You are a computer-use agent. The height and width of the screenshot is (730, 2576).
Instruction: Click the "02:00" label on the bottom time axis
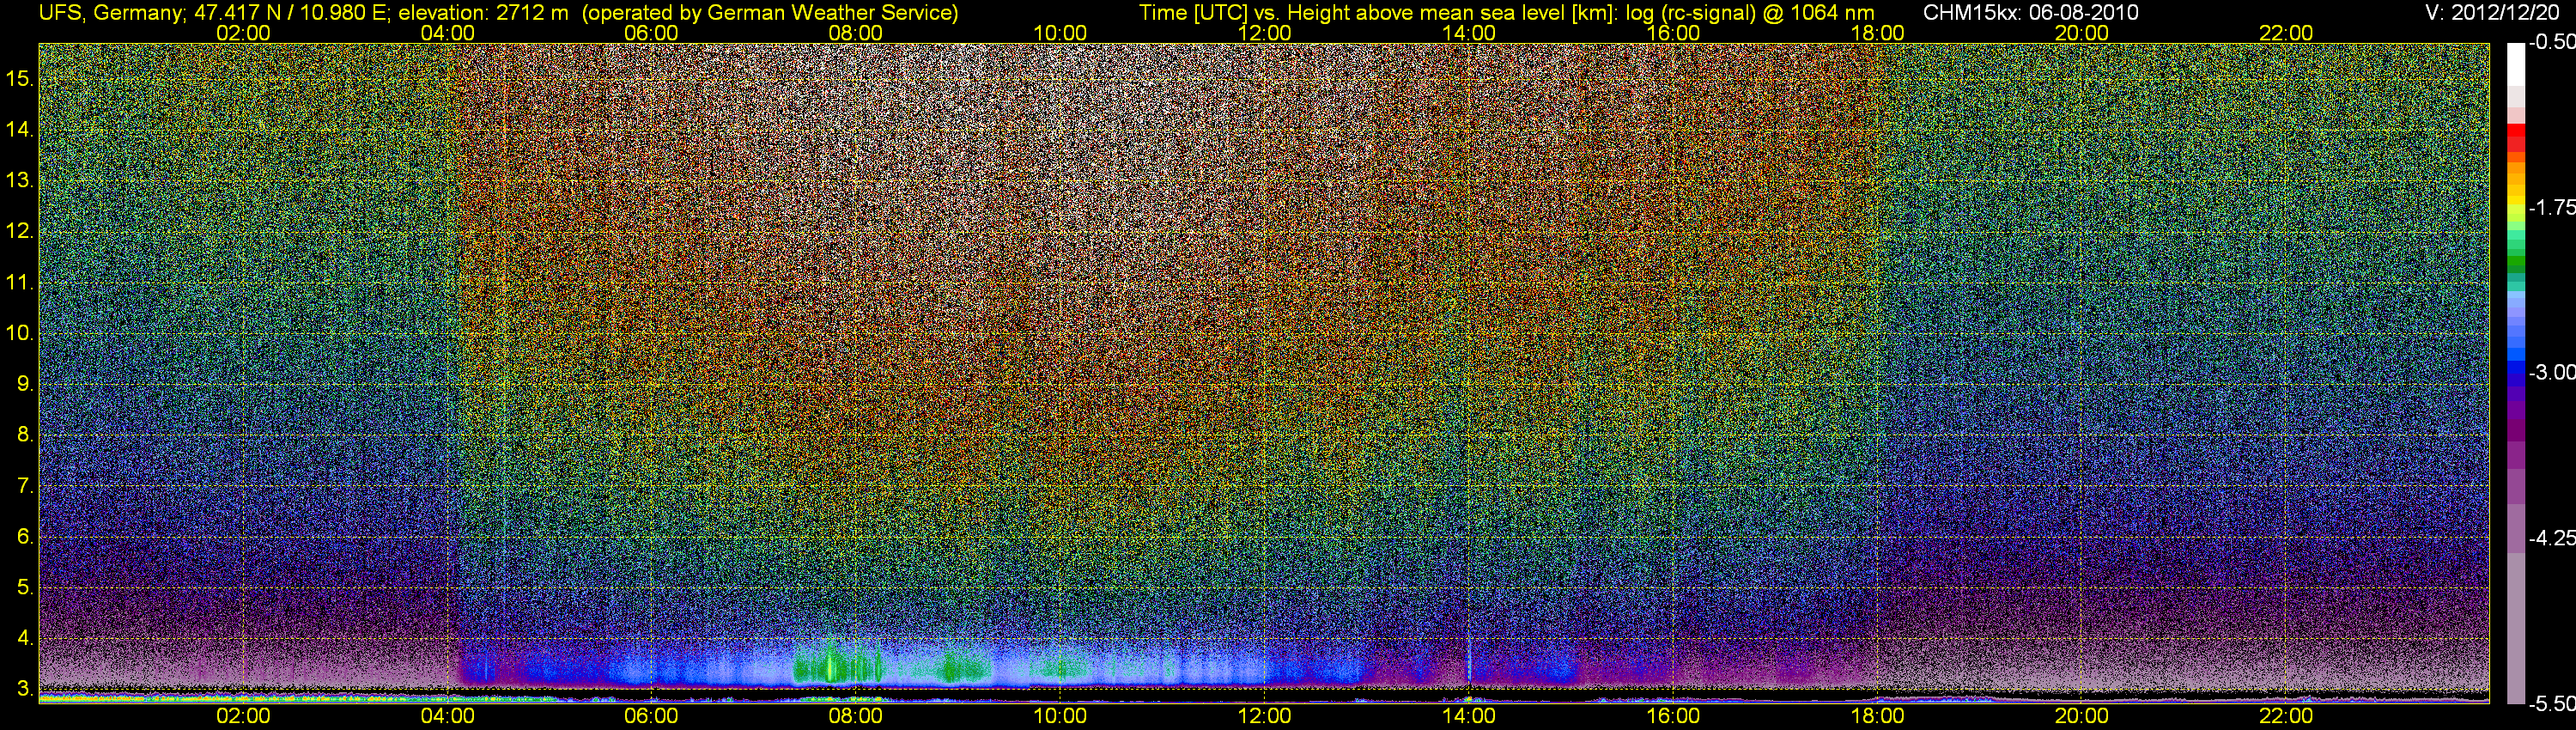[x=243, y=717]
